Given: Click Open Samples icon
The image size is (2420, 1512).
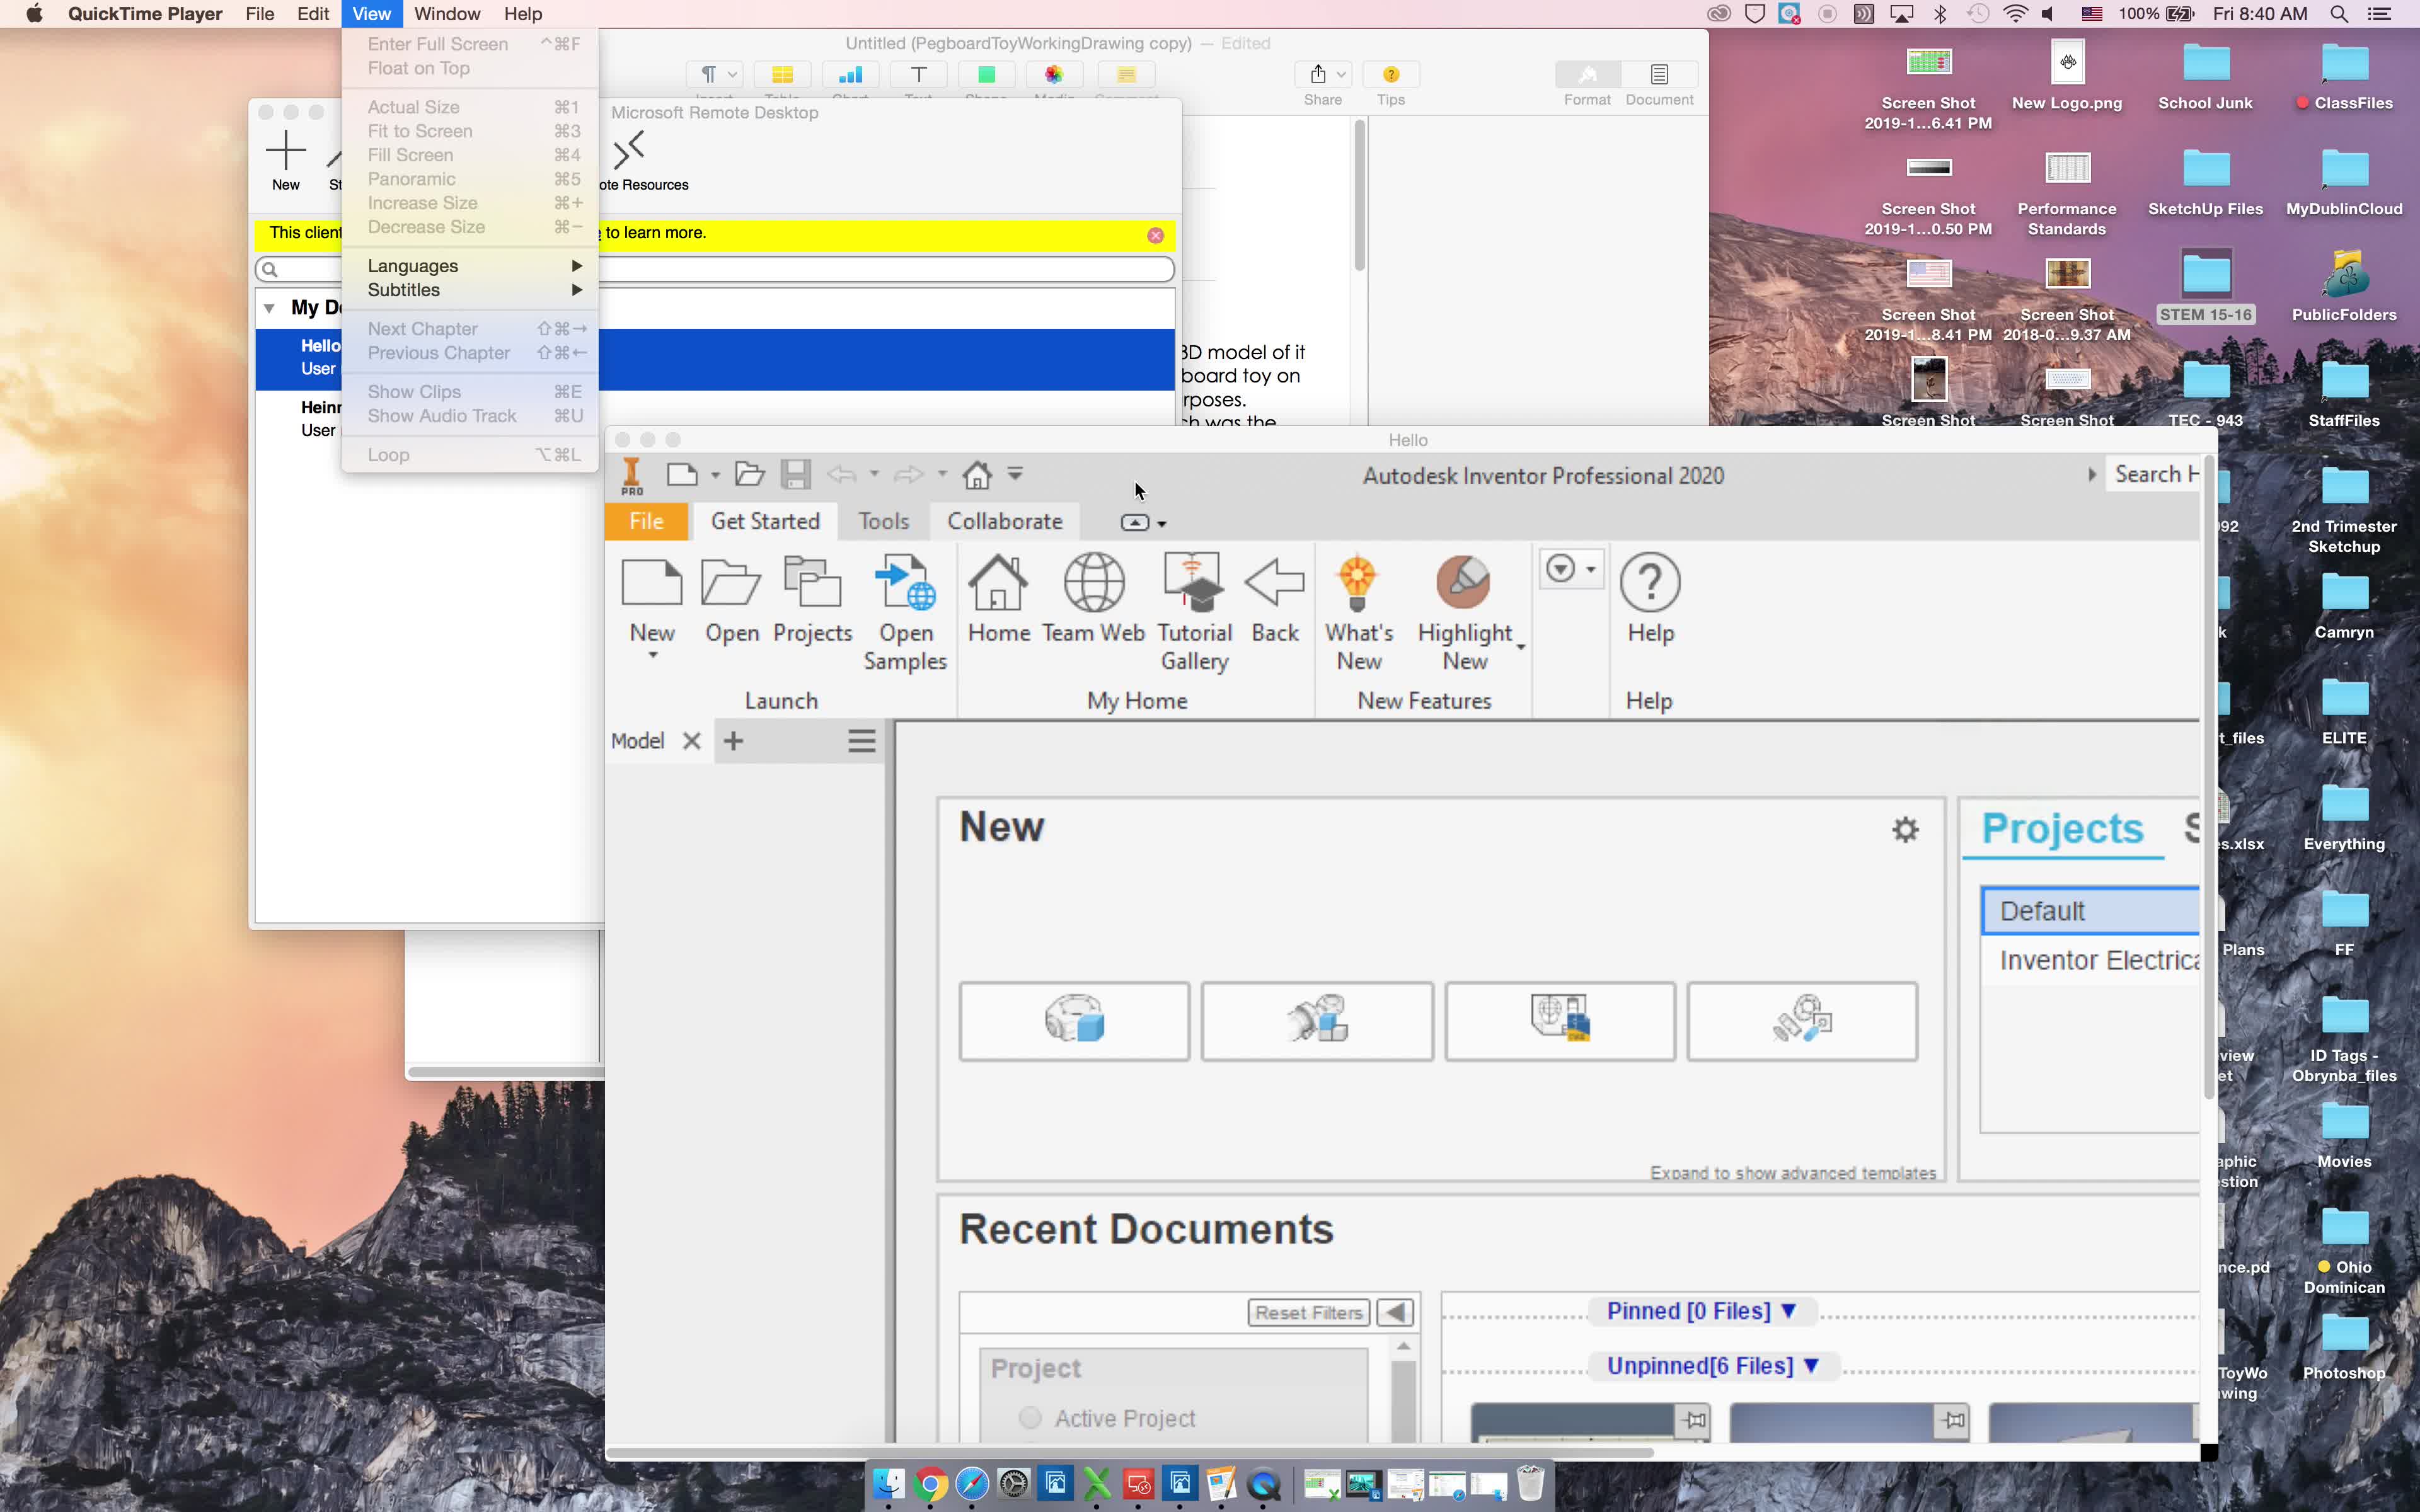Looking at the screenshot, I should [x=905, y=583].
